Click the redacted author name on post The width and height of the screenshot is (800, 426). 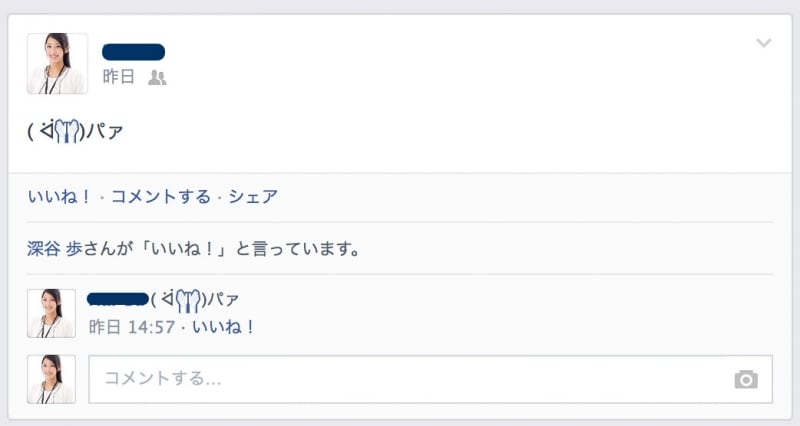pos(133,52)
